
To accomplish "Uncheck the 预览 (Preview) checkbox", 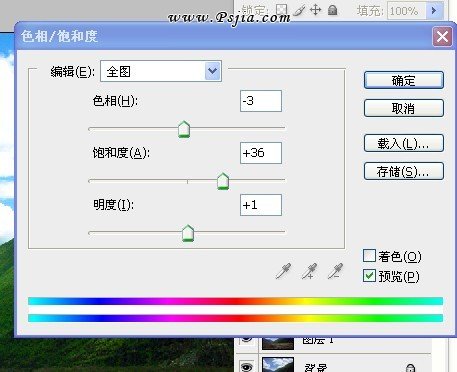I will (369, 276).
